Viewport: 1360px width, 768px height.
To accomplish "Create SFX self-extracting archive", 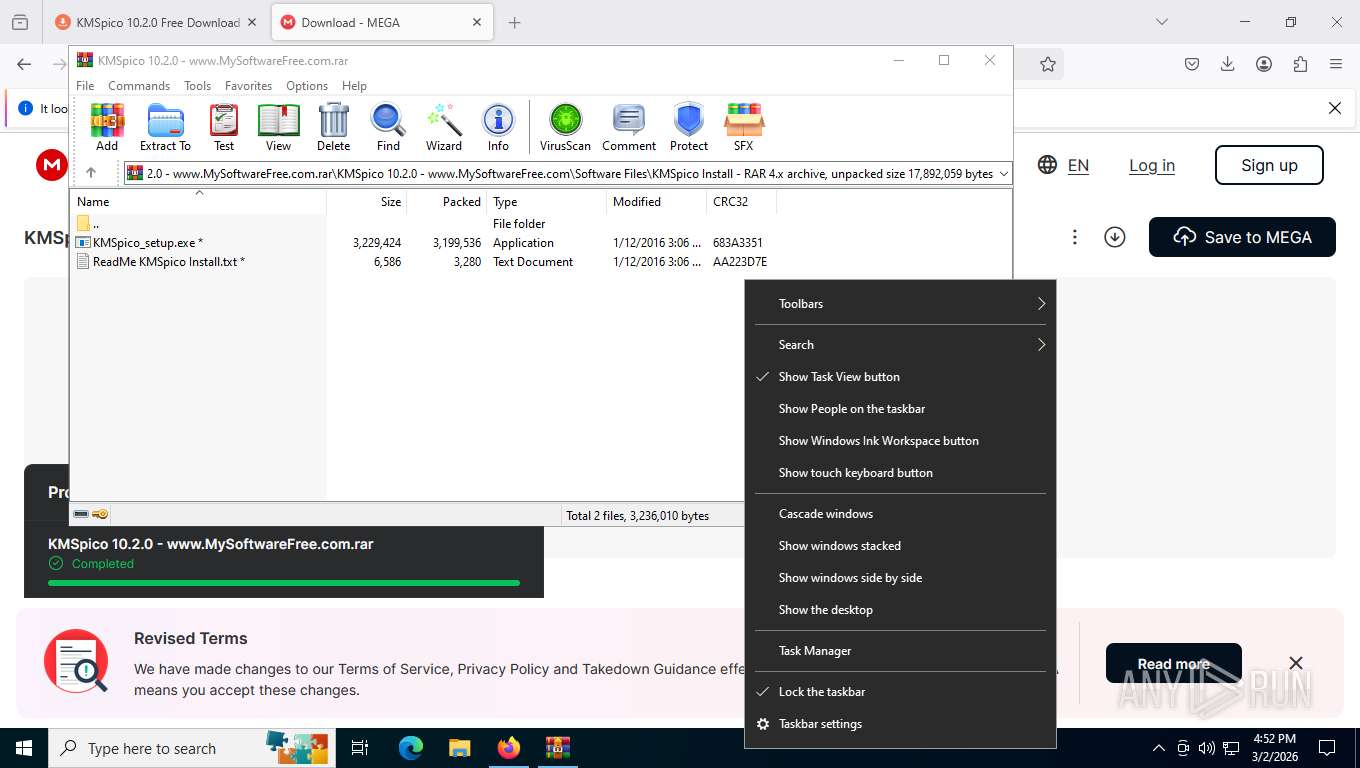I will click(x=744, y=127).
